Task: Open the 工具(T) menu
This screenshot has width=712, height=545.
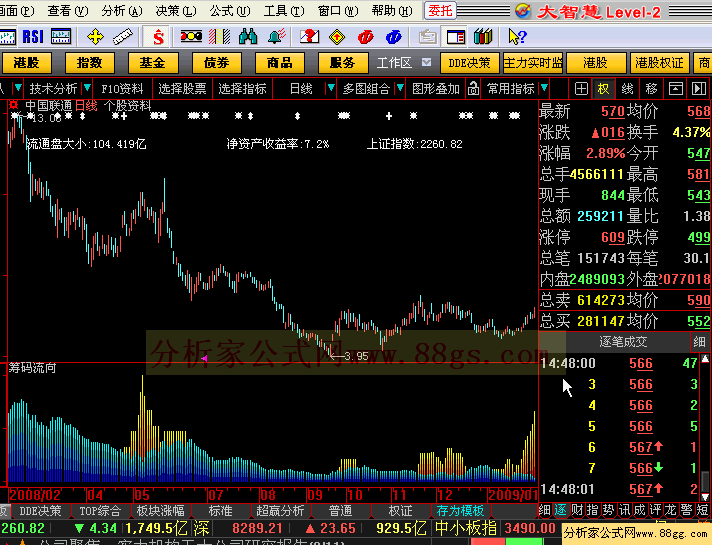Action: [x=284, y=10]
